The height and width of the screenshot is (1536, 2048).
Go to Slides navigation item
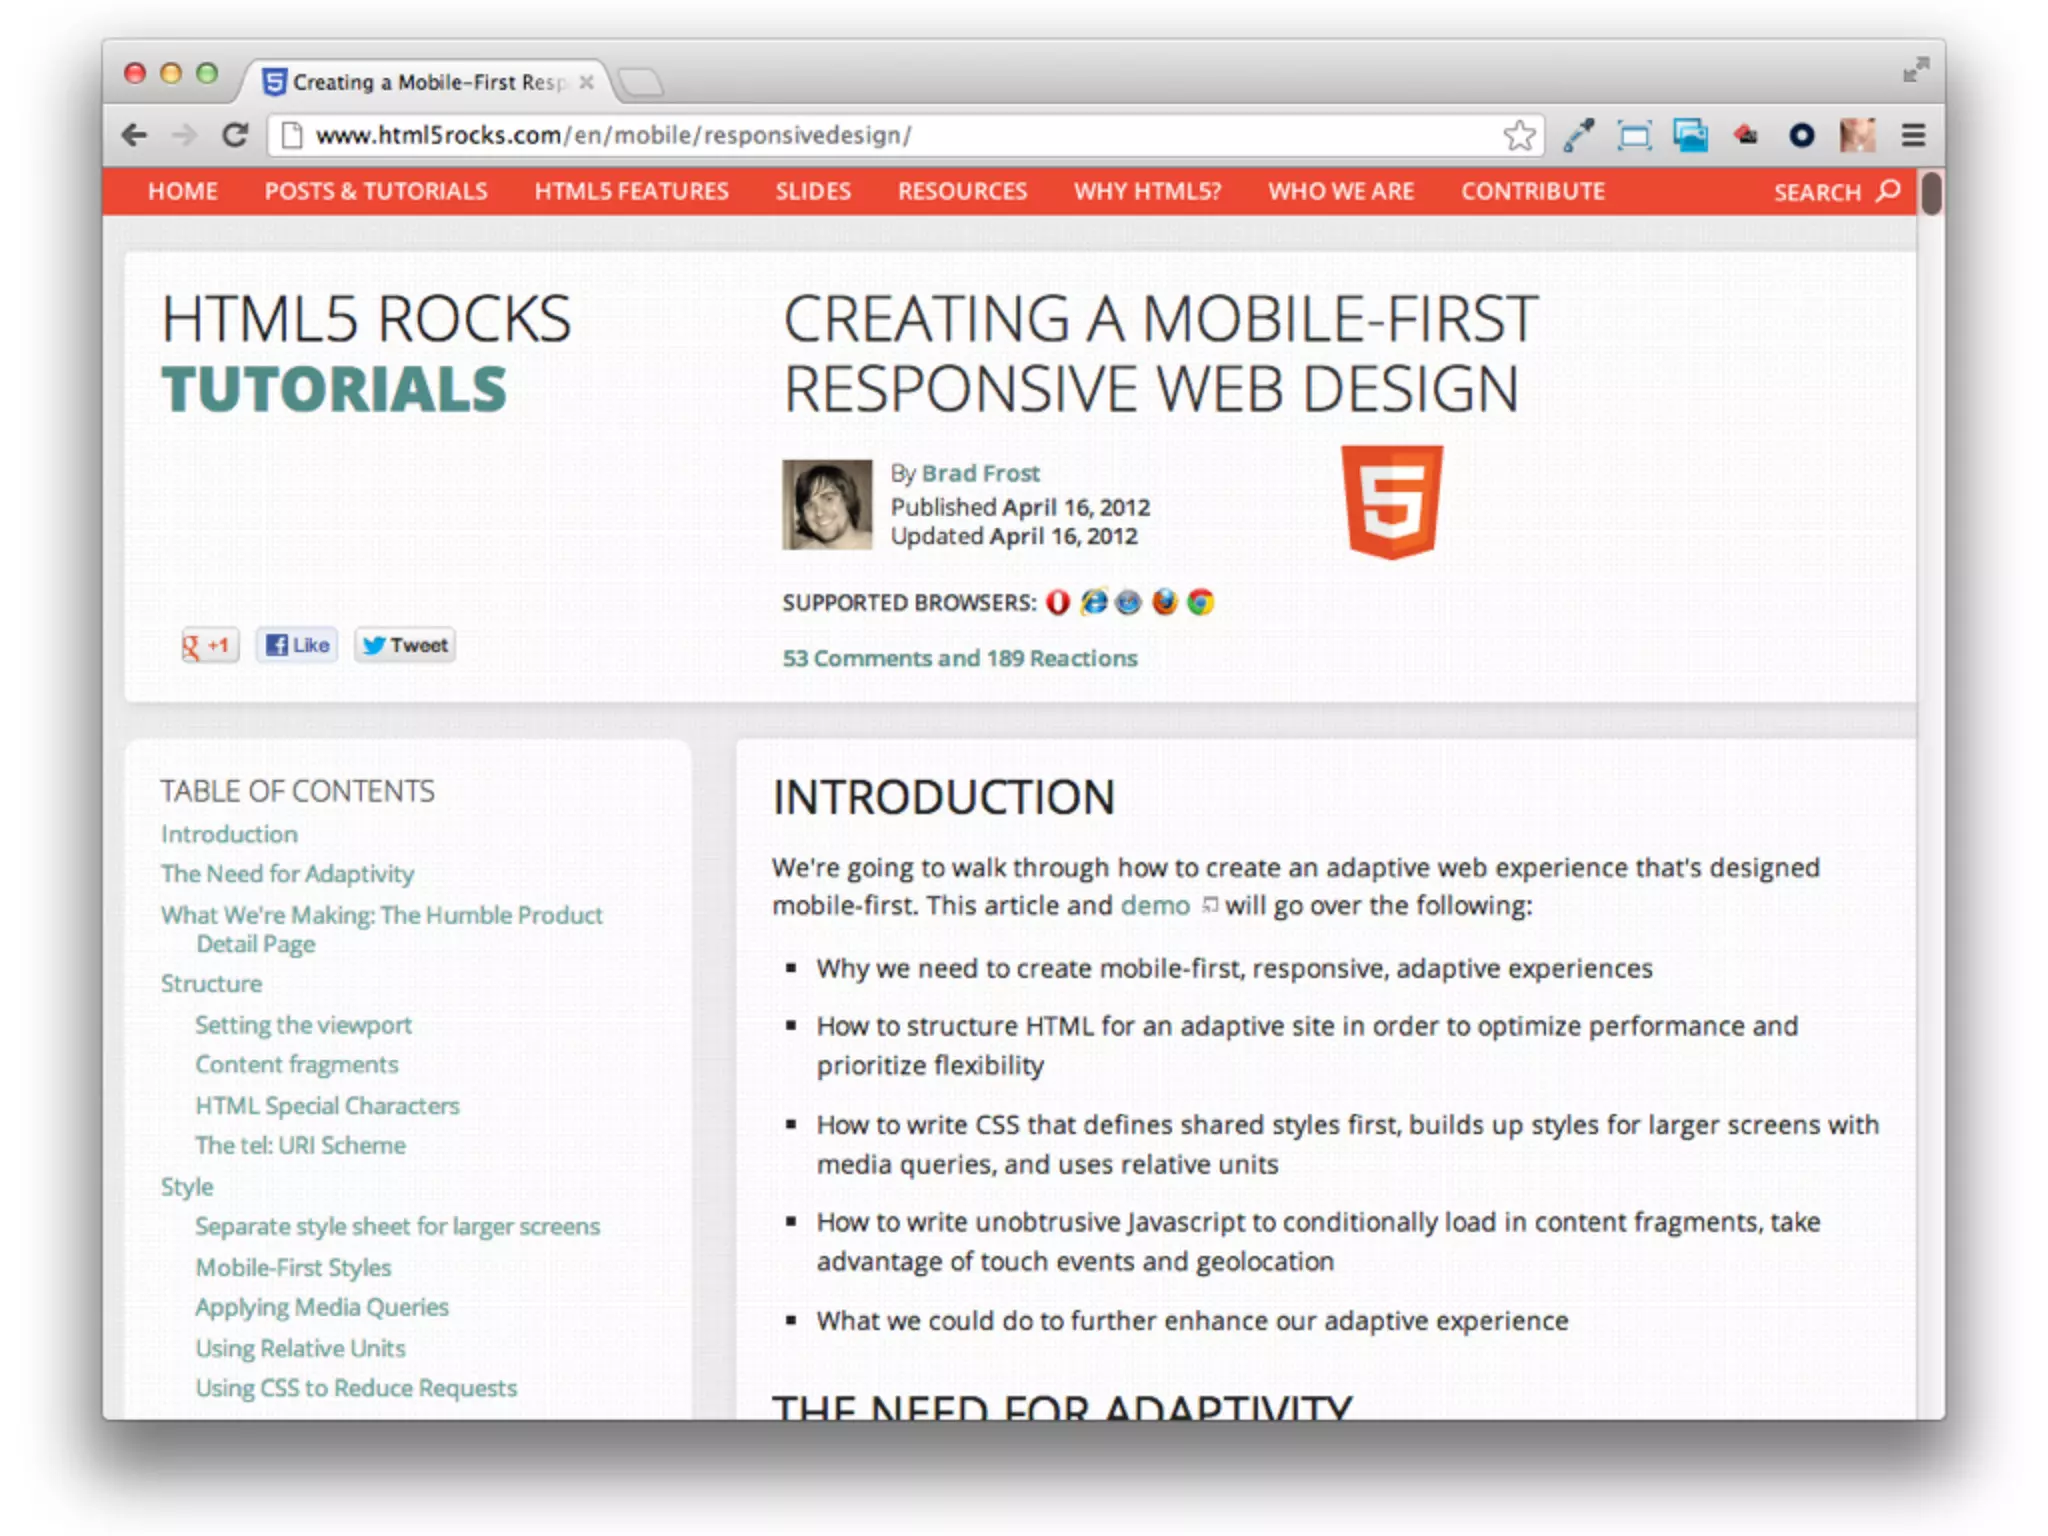pos(813,191)
